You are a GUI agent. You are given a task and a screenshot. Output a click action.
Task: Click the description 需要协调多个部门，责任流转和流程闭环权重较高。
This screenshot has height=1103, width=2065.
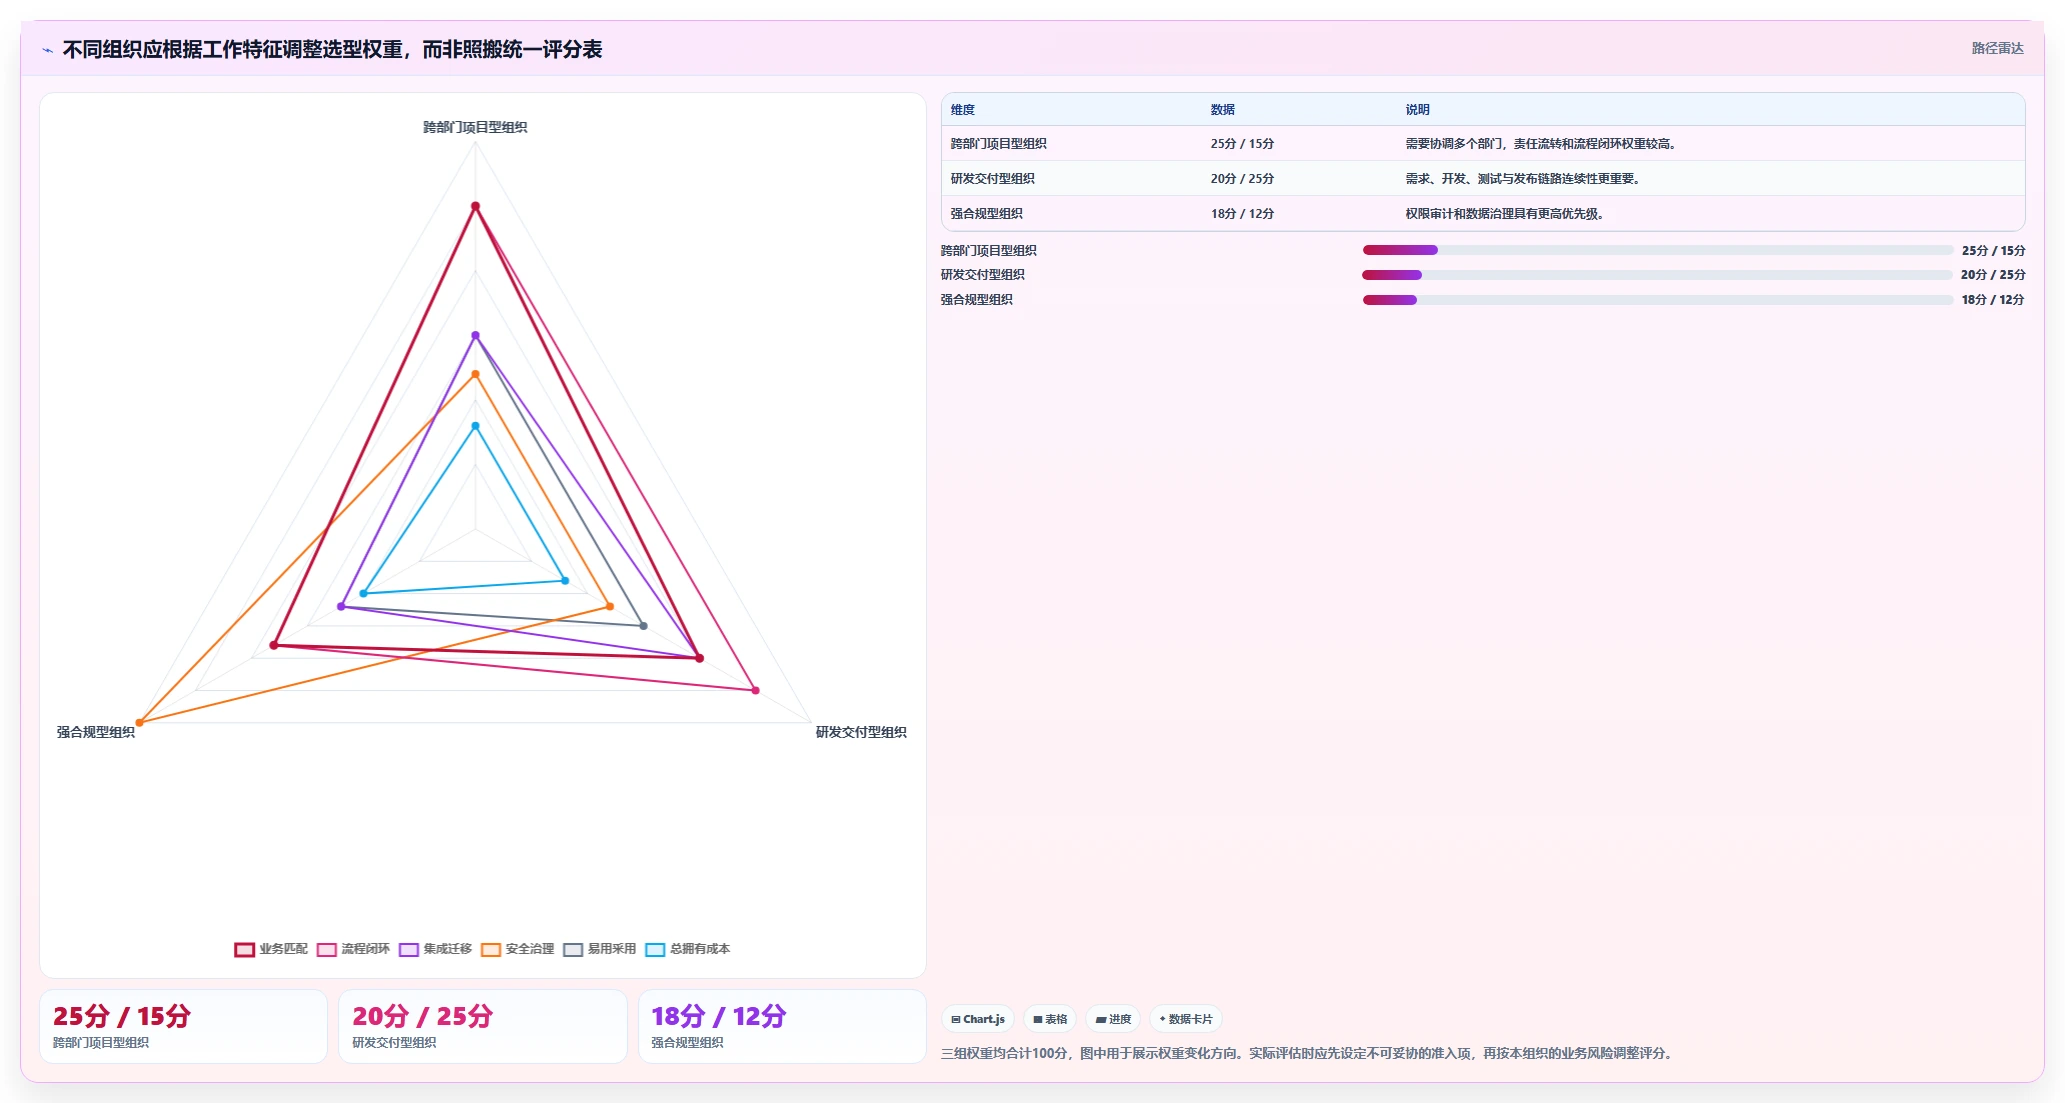1542,144
